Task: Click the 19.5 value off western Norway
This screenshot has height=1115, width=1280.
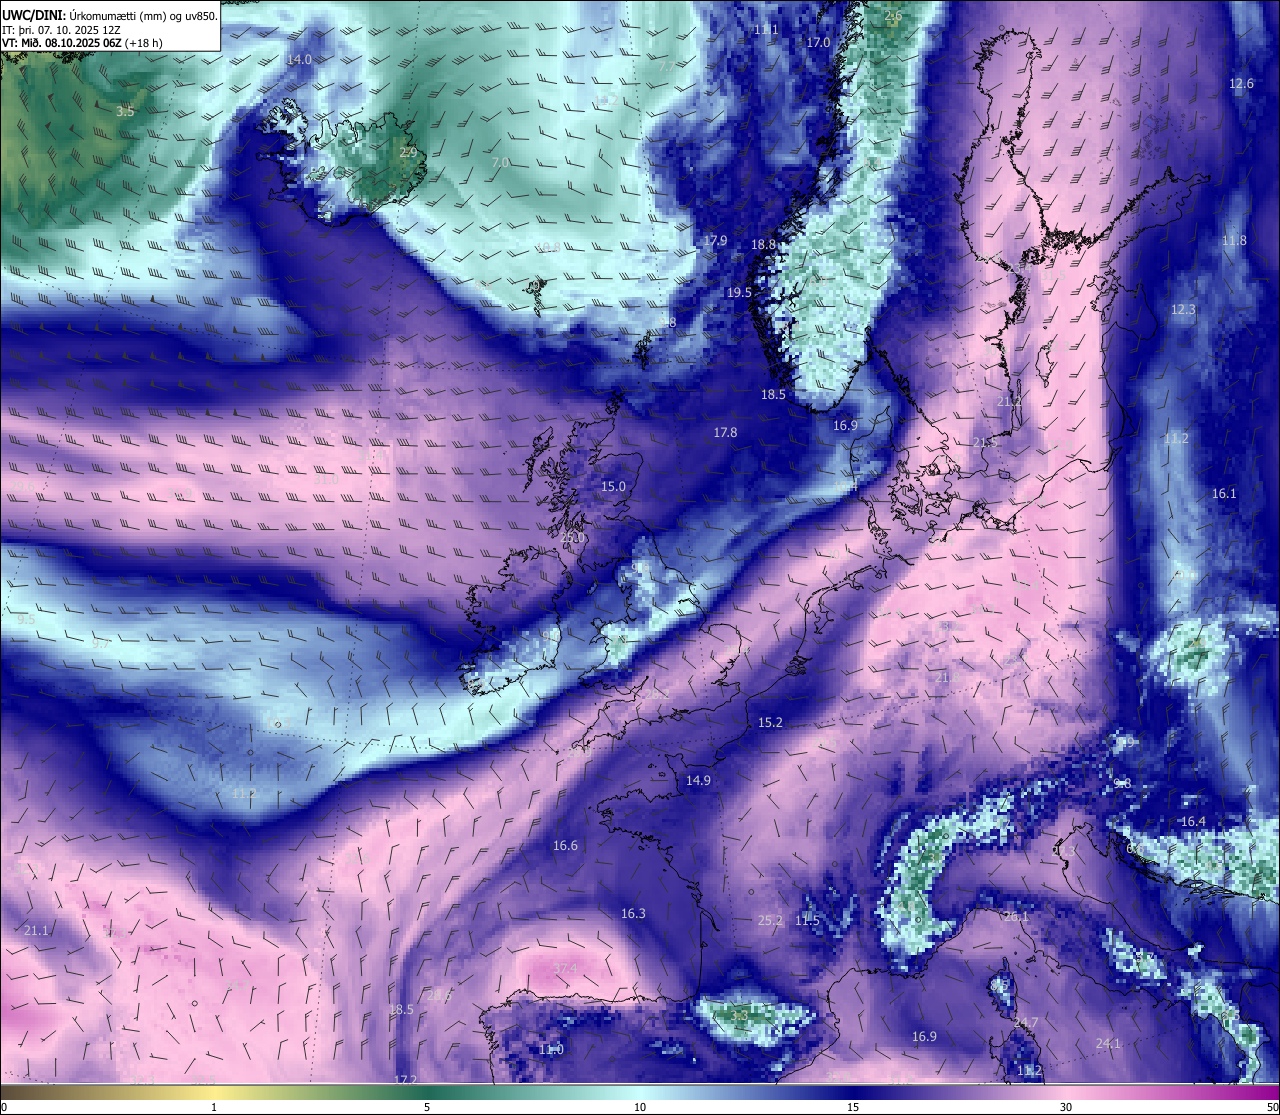Action: (739, 293)
